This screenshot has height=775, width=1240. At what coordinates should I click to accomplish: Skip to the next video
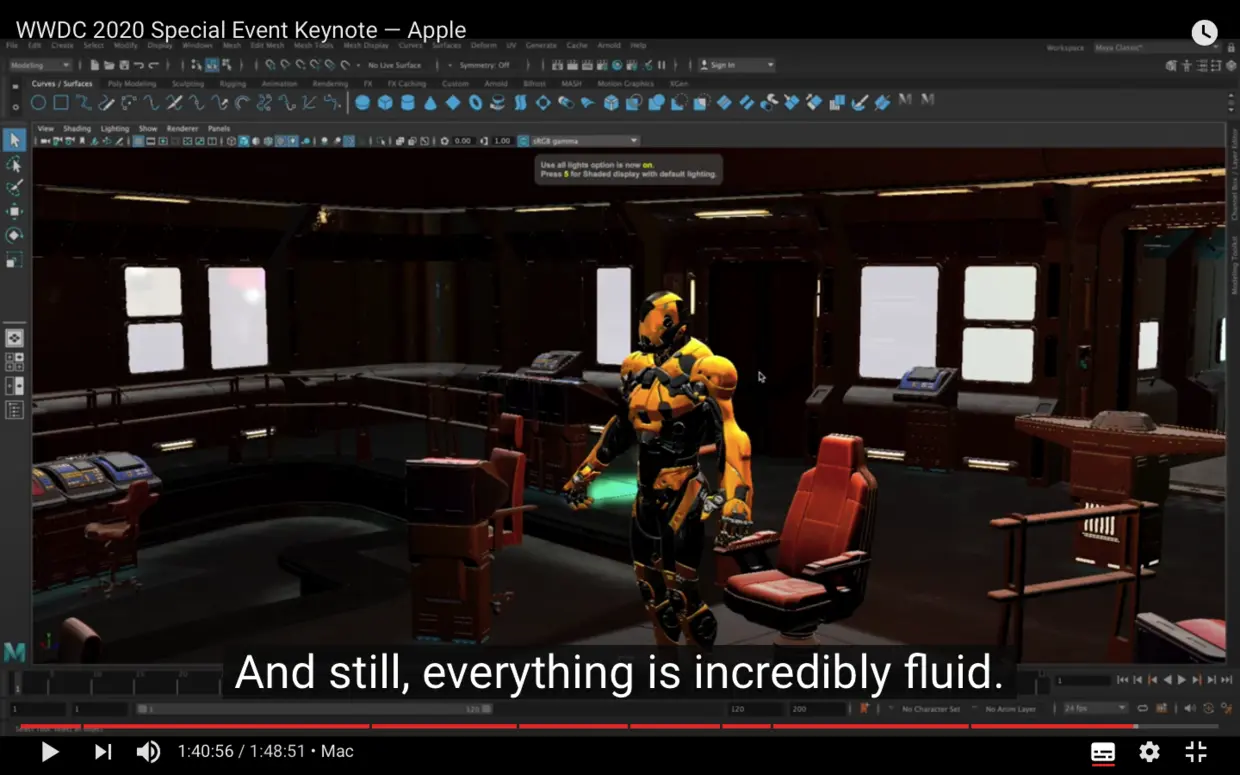[x=103, y=752]
